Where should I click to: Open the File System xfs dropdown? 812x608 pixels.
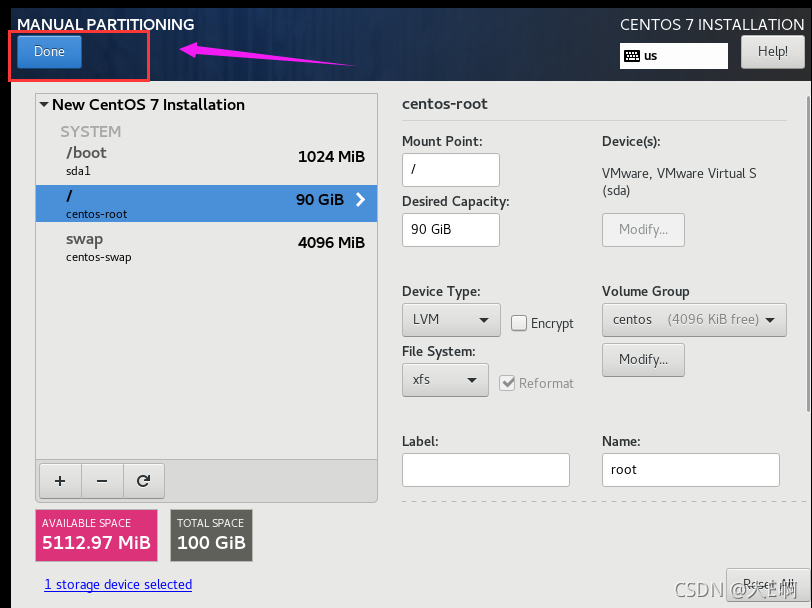[445, 380]
